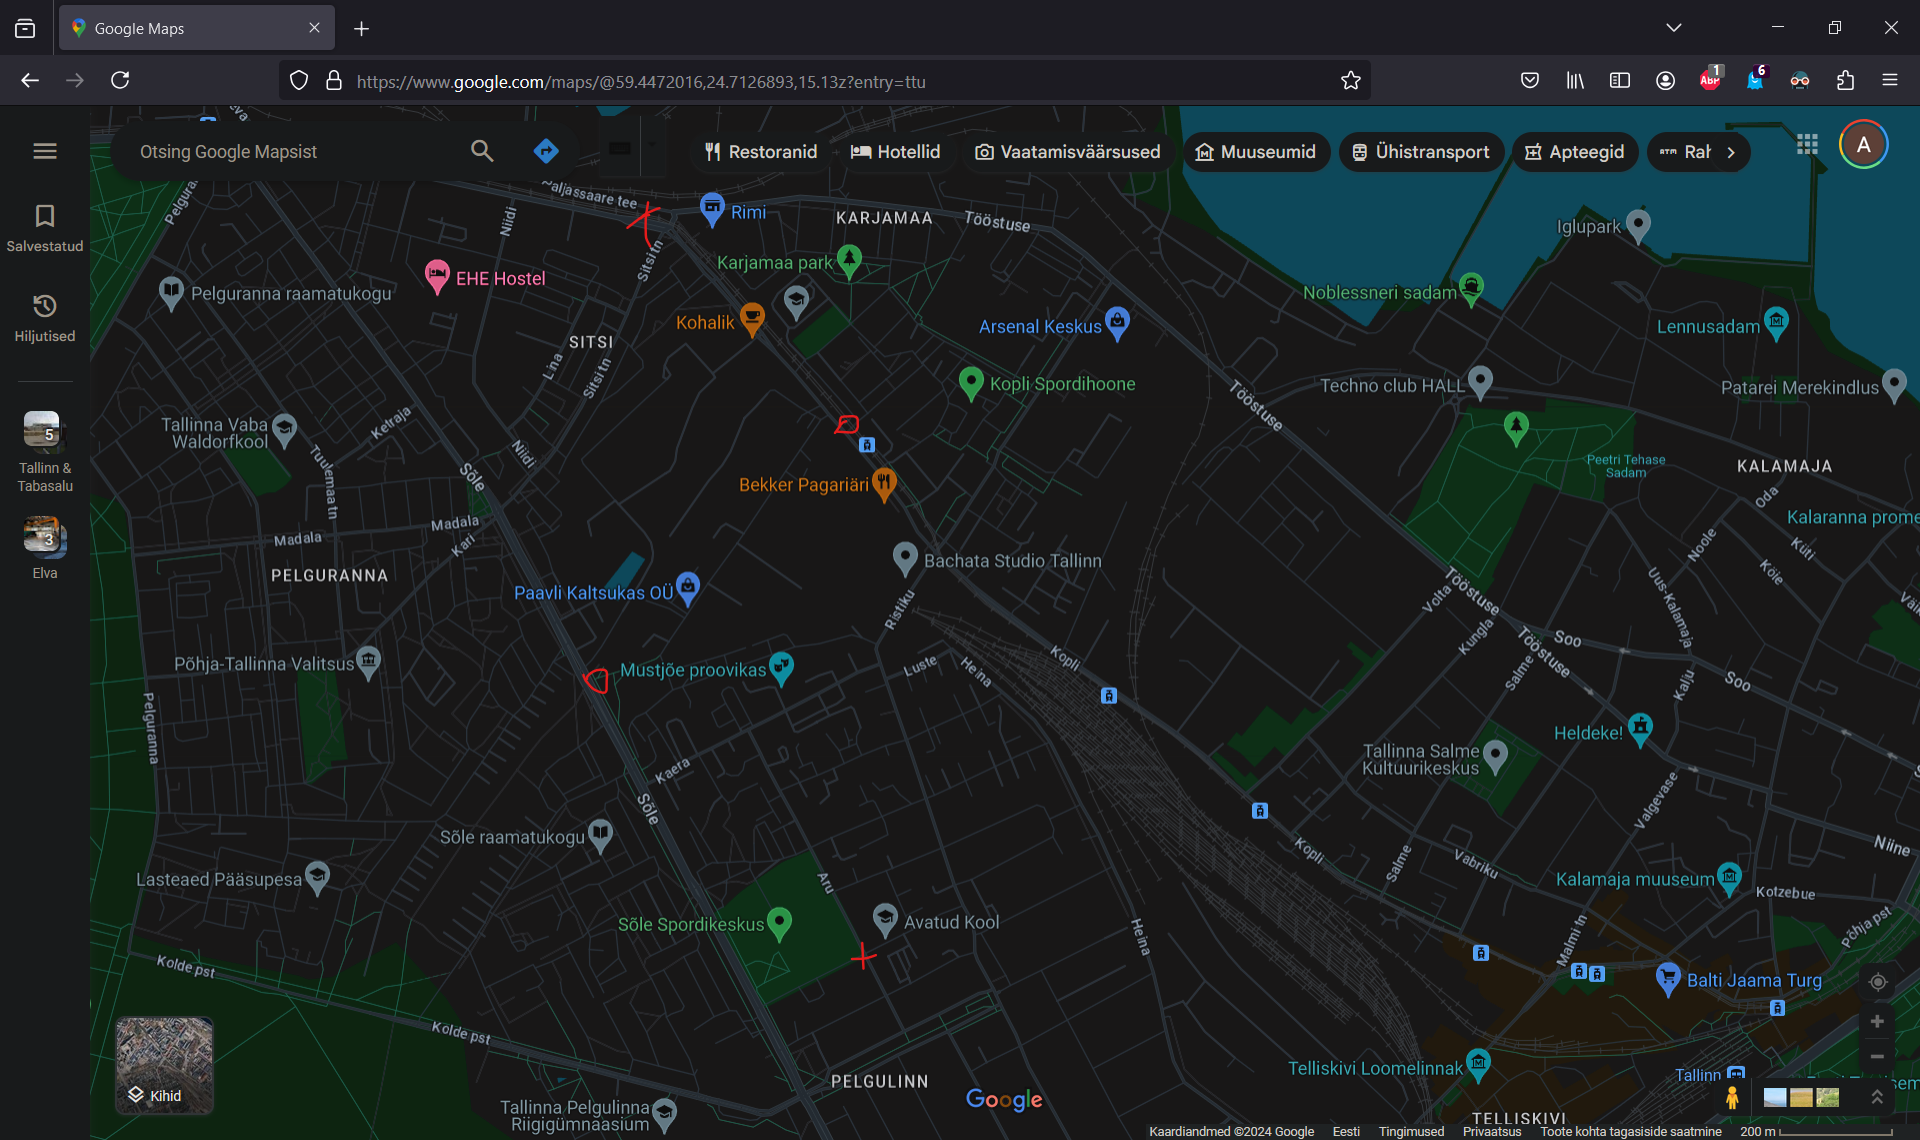This screenshot has width=1920, height=1140.
Task: Center map on my location
Action: click(1877, 982)
